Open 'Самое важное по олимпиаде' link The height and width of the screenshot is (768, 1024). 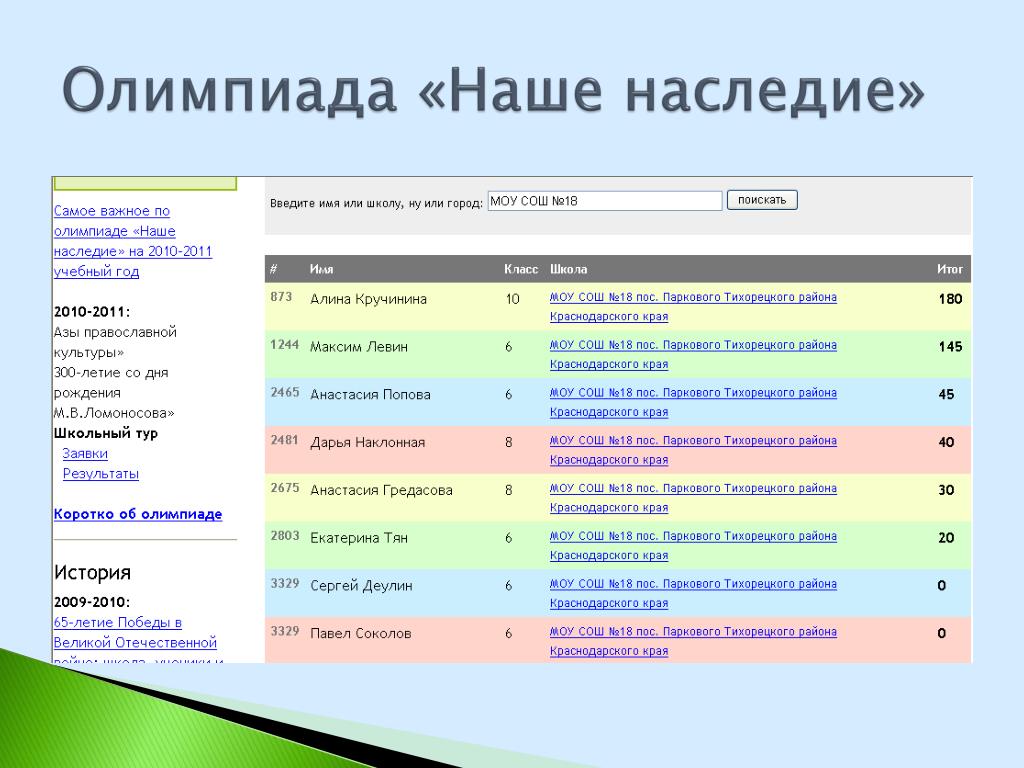133,241
